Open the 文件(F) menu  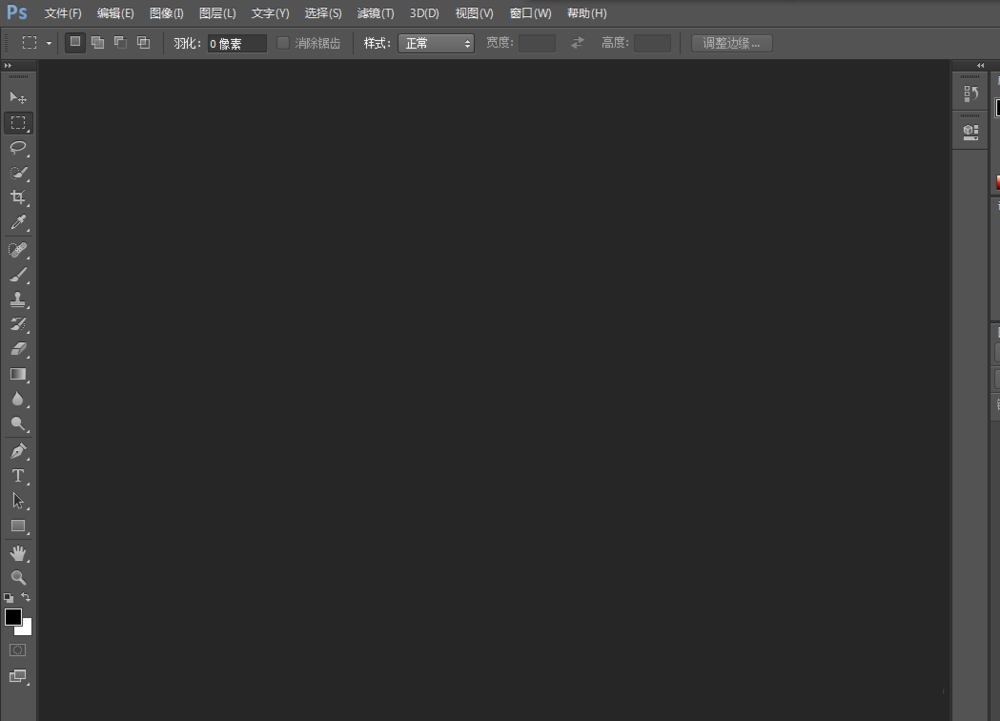[x=62, y=13]
